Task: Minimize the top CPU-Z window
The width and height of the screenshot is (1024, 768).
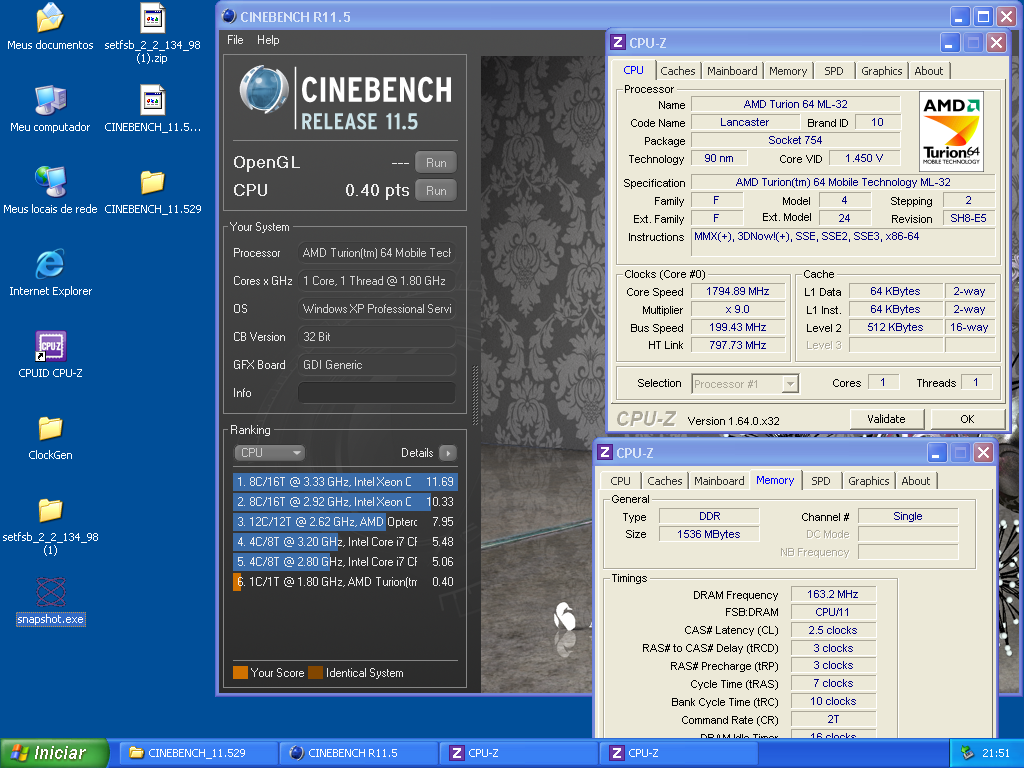Action: pyautogui.click(x=950, y=43)
